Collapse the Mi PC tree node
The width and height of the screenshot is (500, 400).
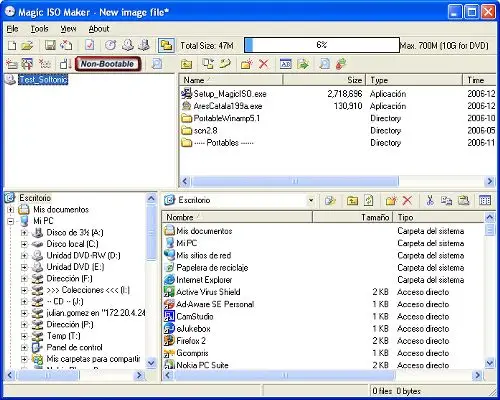[11, 221]
